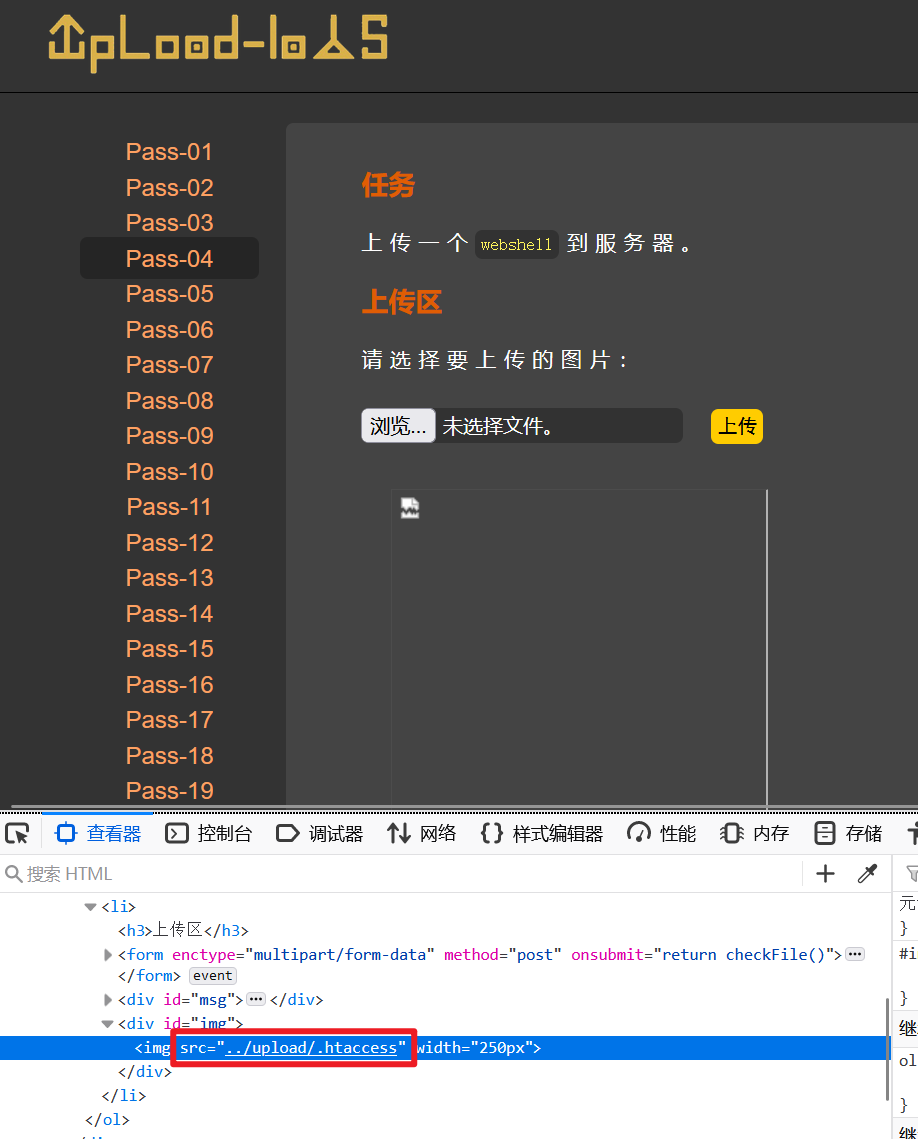Open Pass-14 in the sidebar

(169, 614)
